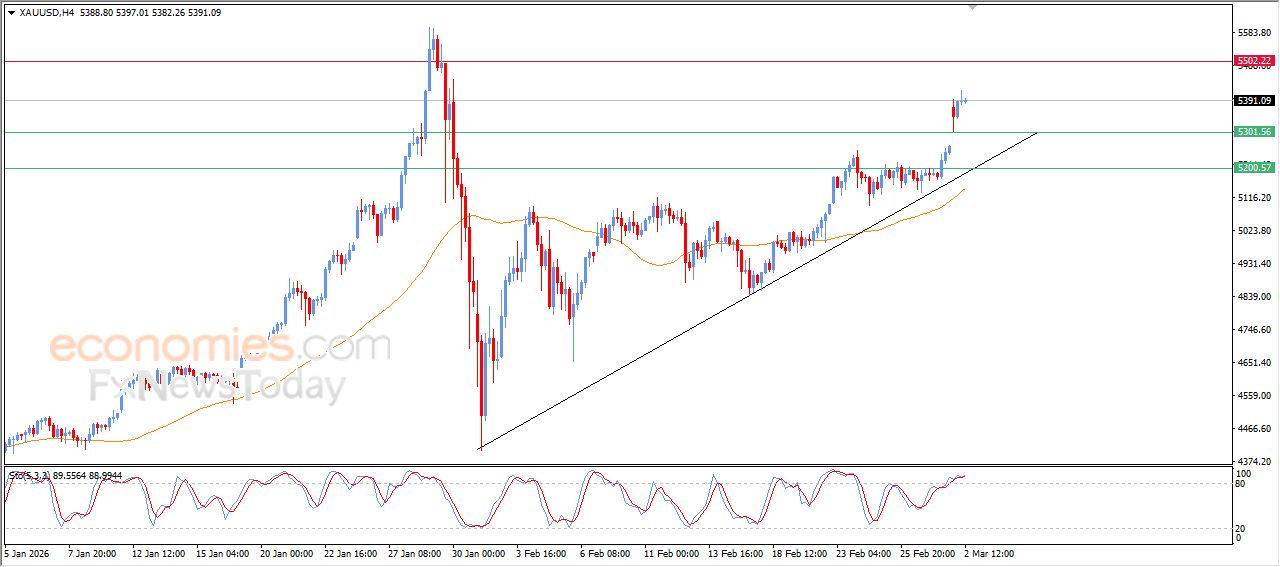
Task: Click the 4651.40 price axis value
Action: coord(1254,363)
